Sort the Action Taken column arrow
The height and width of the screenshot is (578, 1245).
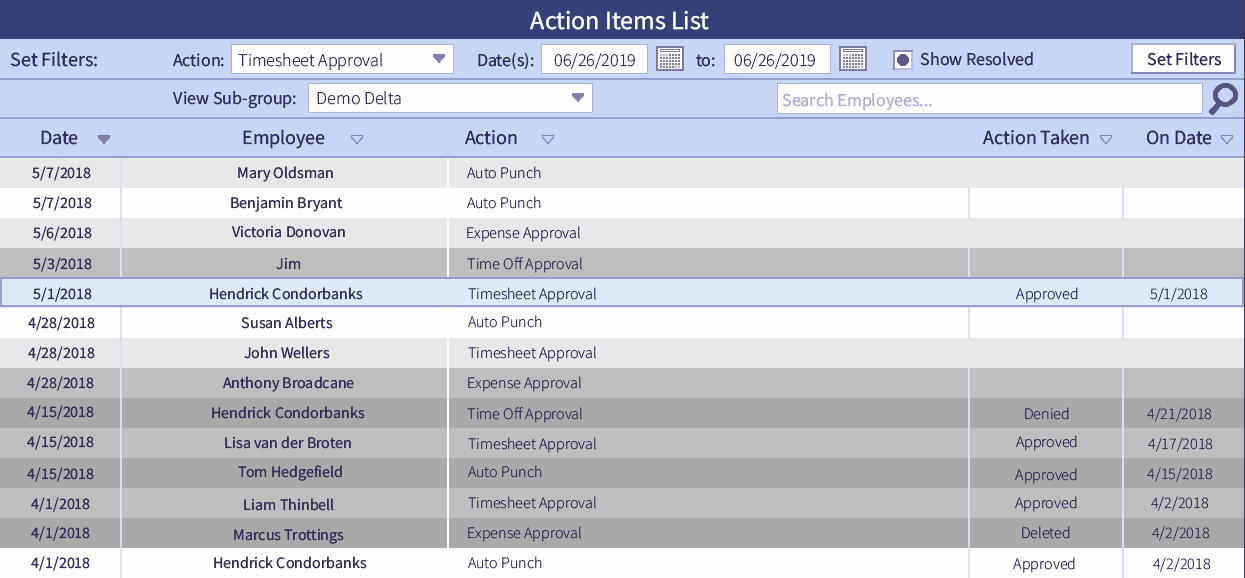[x=1106, y=139]
